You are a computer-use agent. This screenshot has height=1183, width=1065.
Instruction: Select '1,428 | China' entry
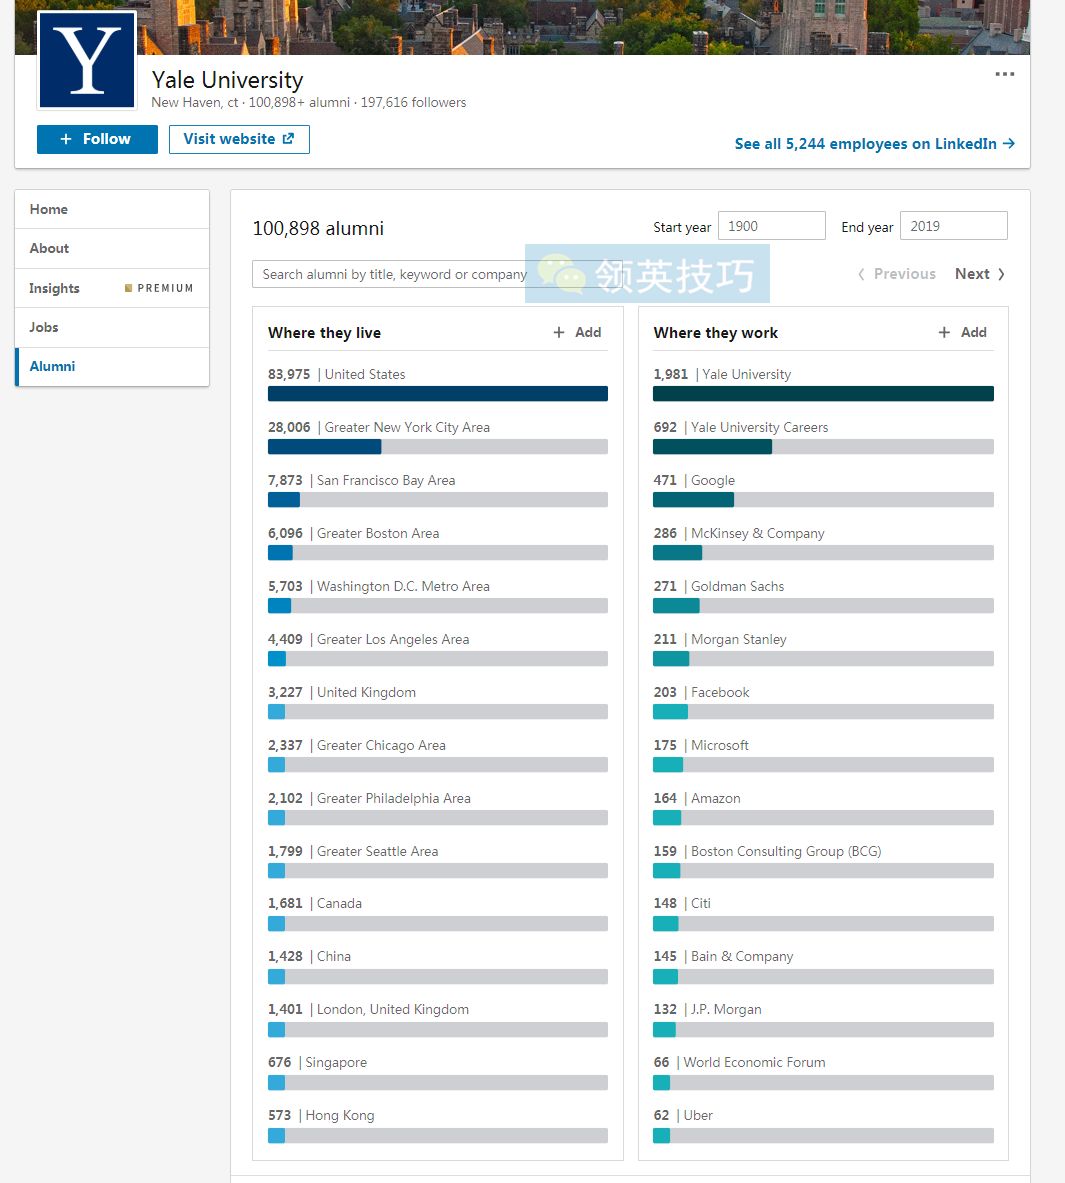pyautogui.click(x=437, y=966)
